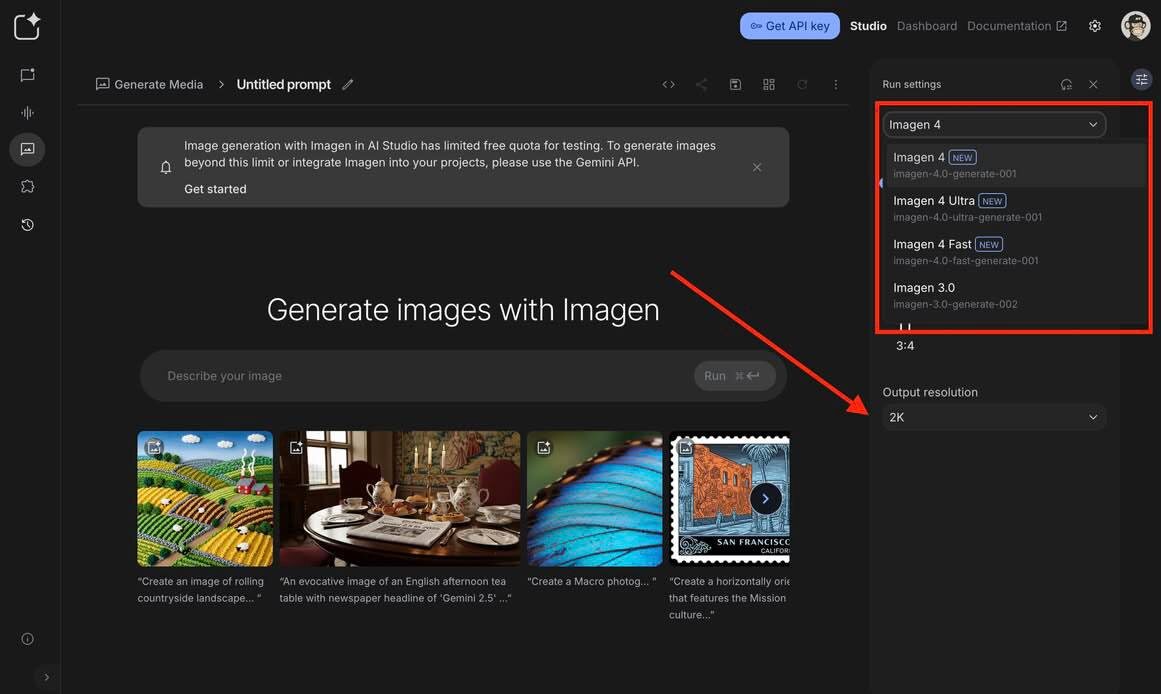Select Imagen 4 Fast from the model list
Screen dimensions: 1161x694
point(1016,252)
